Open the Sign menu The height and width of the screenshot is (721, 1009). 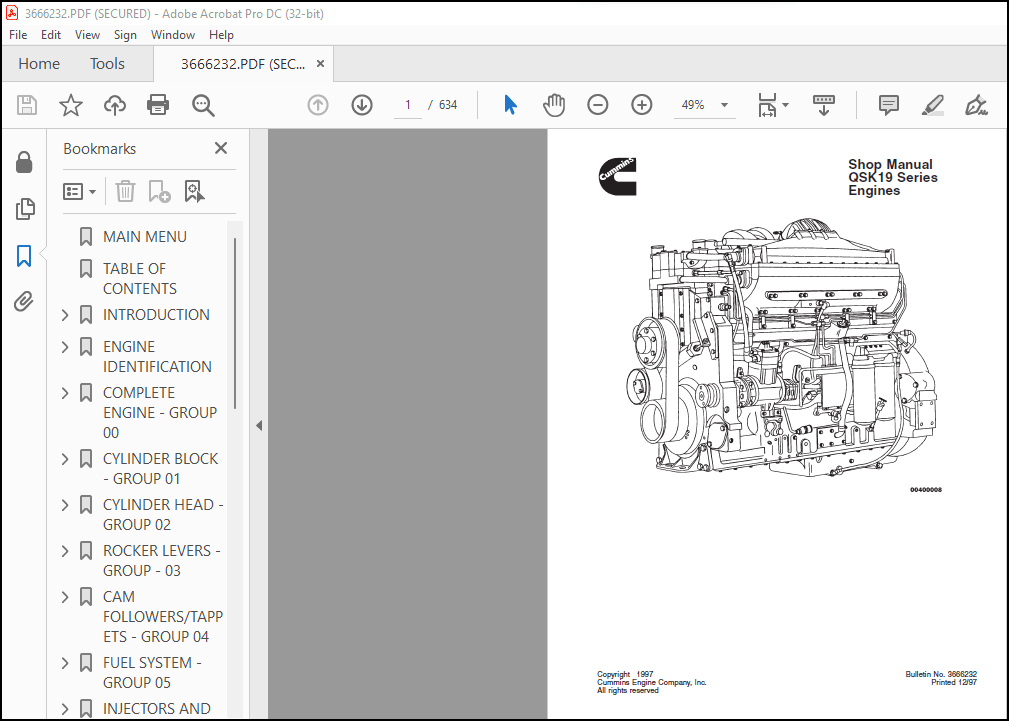pos(125,35)
